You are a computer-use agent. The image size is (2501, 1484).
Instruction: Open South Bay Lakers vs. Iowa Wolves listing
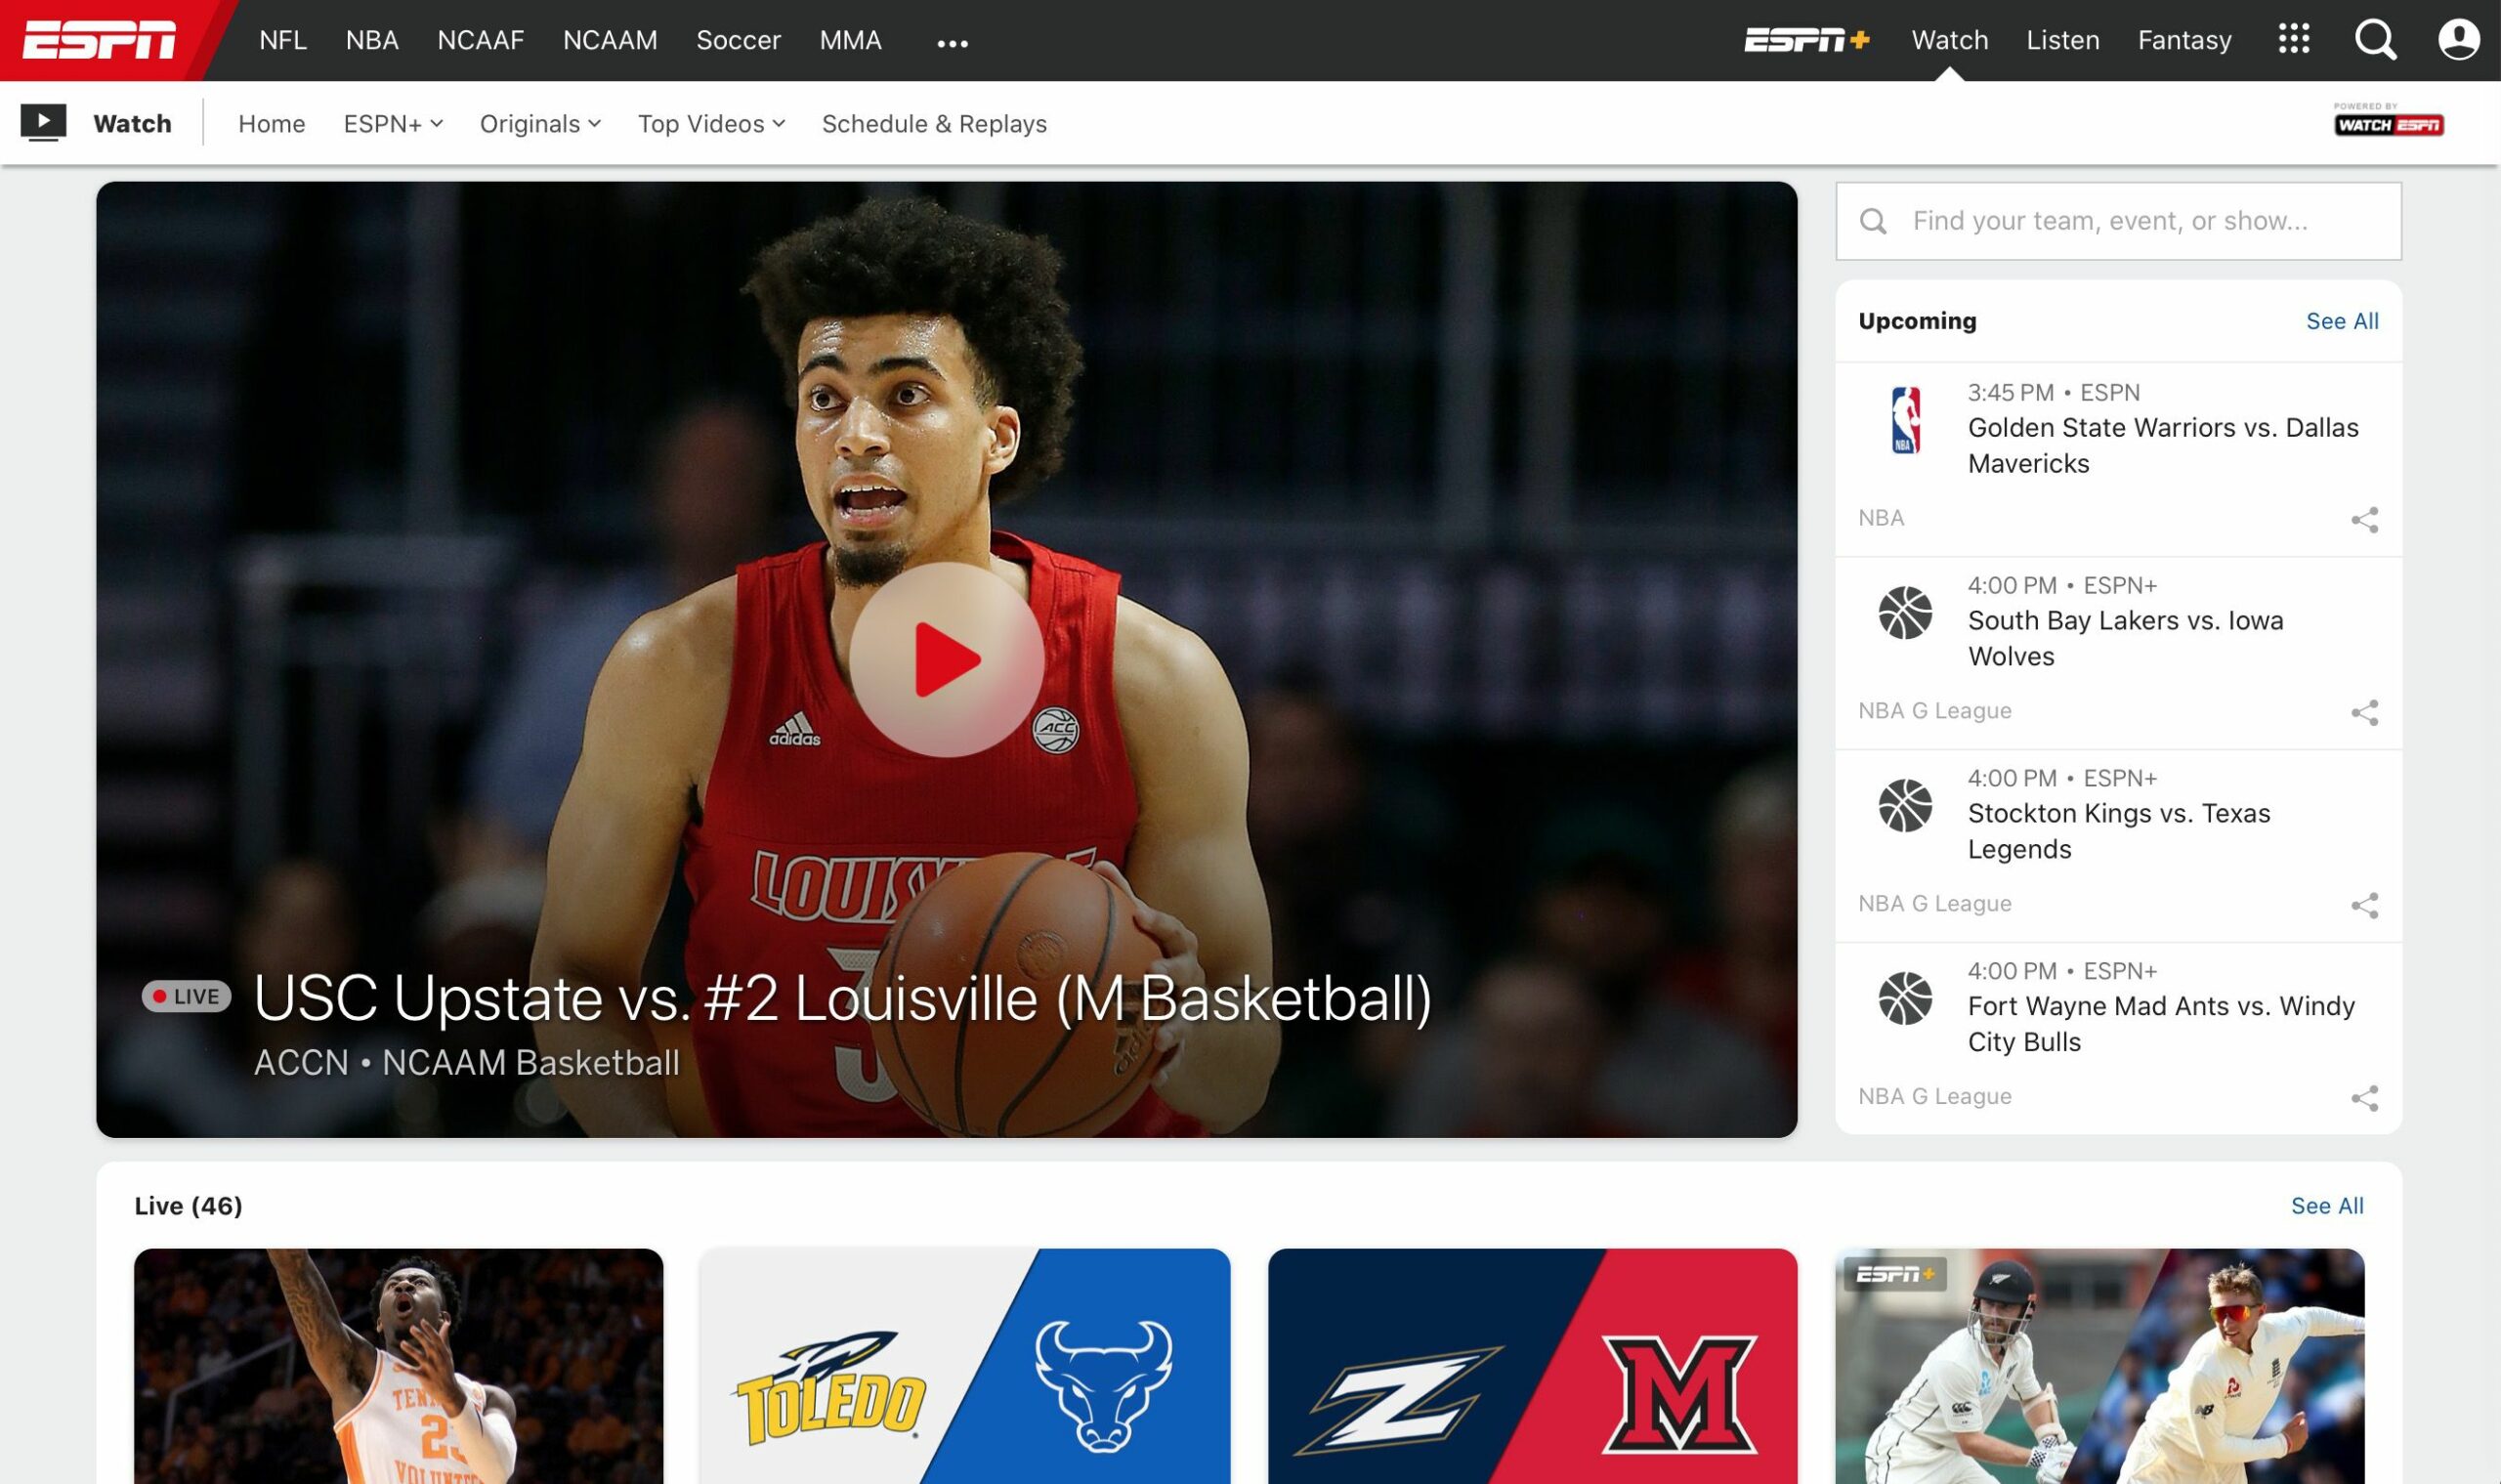click(x=2119, y=653)
